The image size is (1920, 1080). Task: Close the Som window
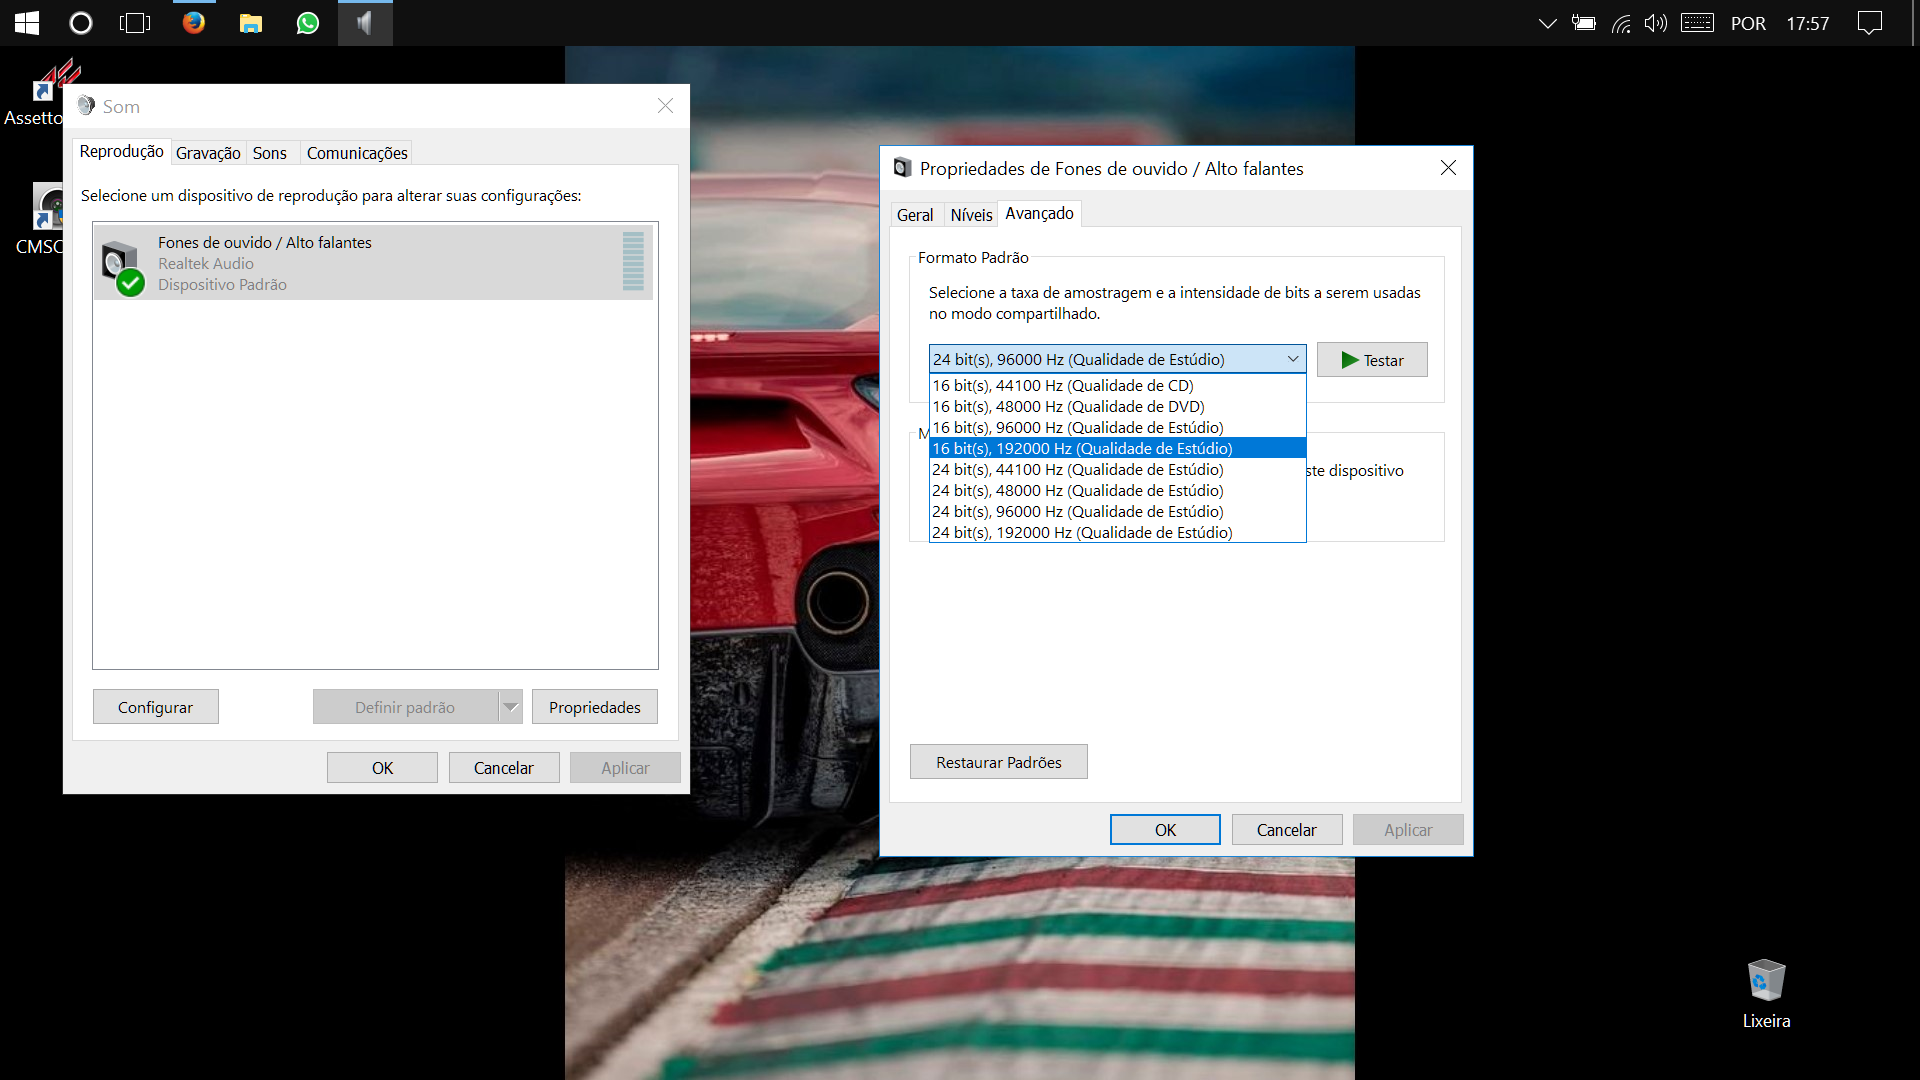pyautogui.click(x=665, y=106)
